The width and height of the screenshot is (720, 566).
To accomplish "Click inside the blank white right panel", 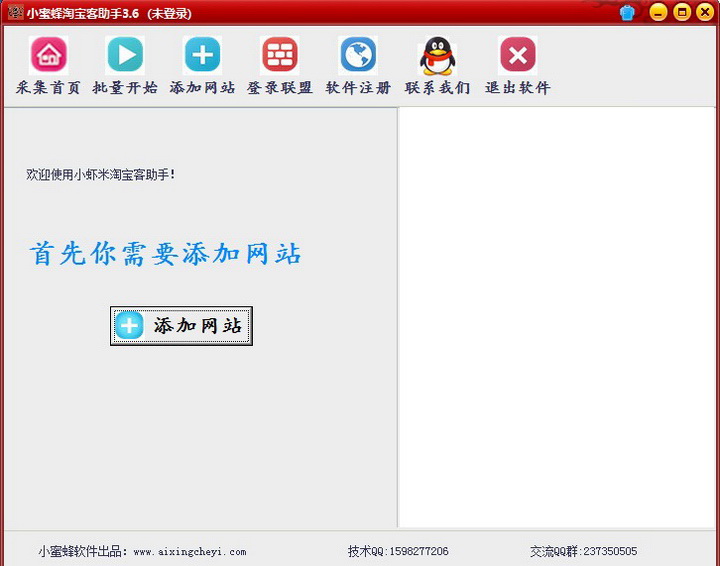I will (x=557, y=317).
